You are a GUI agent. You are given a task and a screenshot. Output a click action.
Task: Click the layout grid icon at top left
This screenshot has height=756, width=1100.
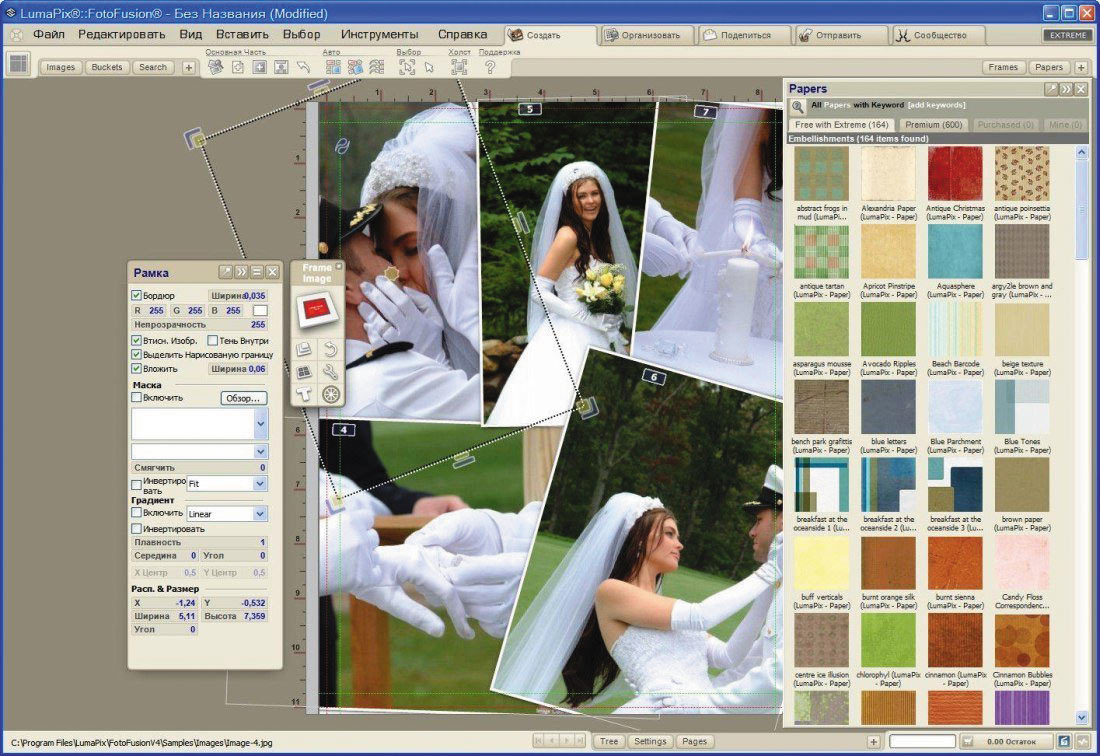[18, 65]
